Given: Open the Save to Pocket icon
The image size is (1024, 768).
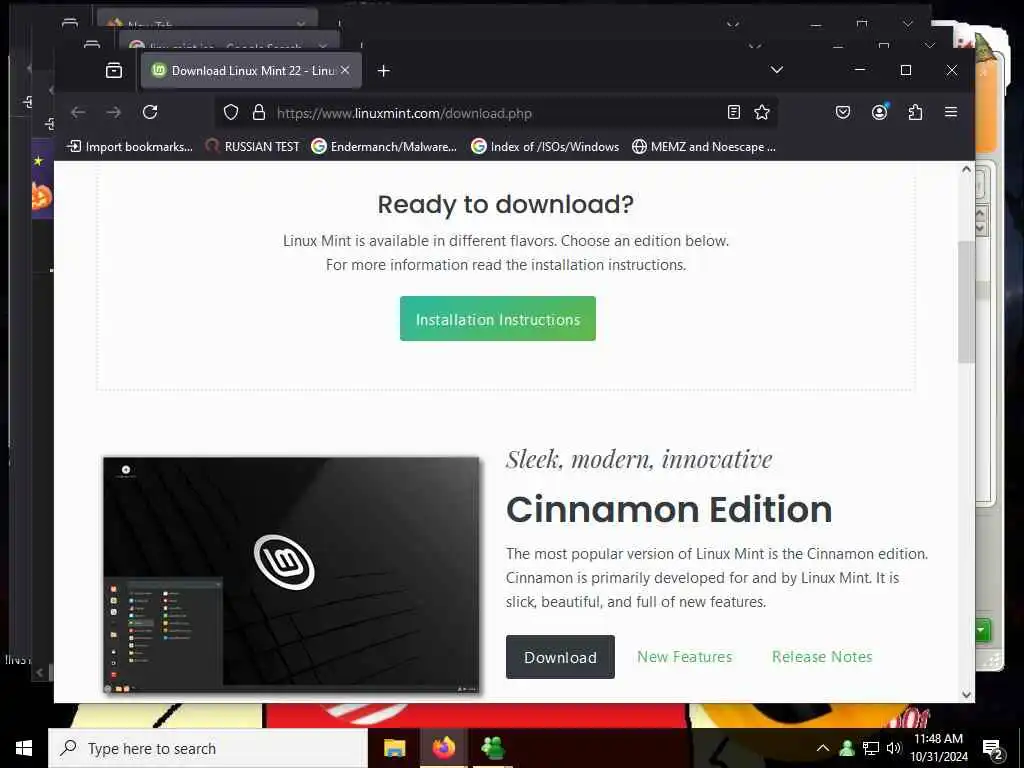Looking at the screenshot, I should tap(843, 112).
